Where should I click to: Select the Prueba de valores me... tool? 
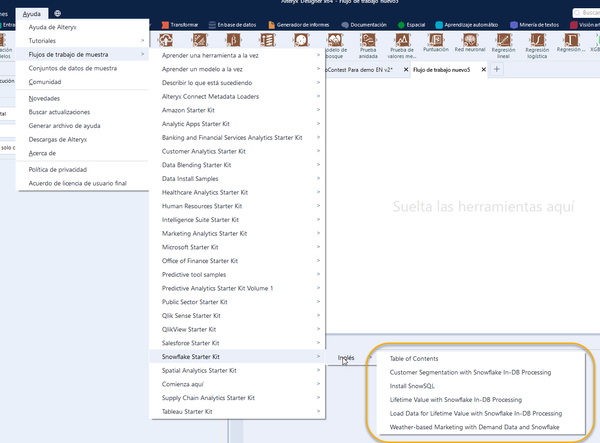tap(402, 46)
